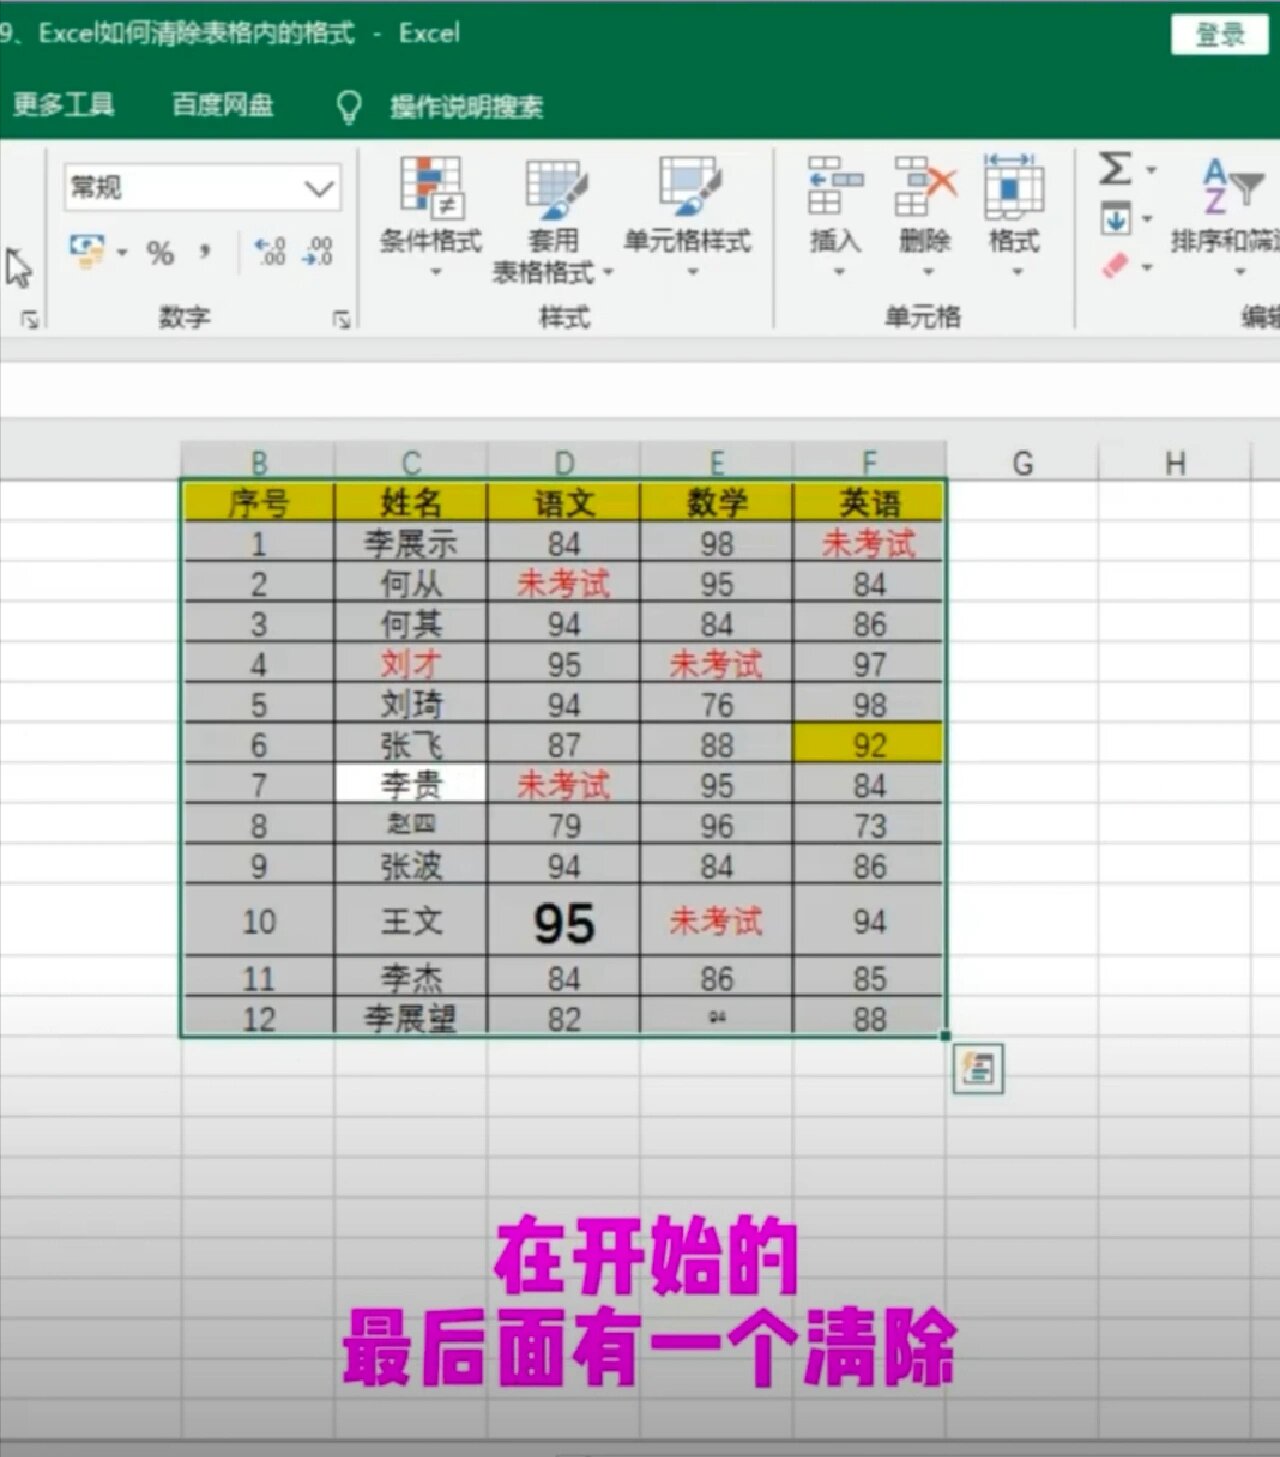Click the lightbulb Tell Me icon

click(348, 106)
